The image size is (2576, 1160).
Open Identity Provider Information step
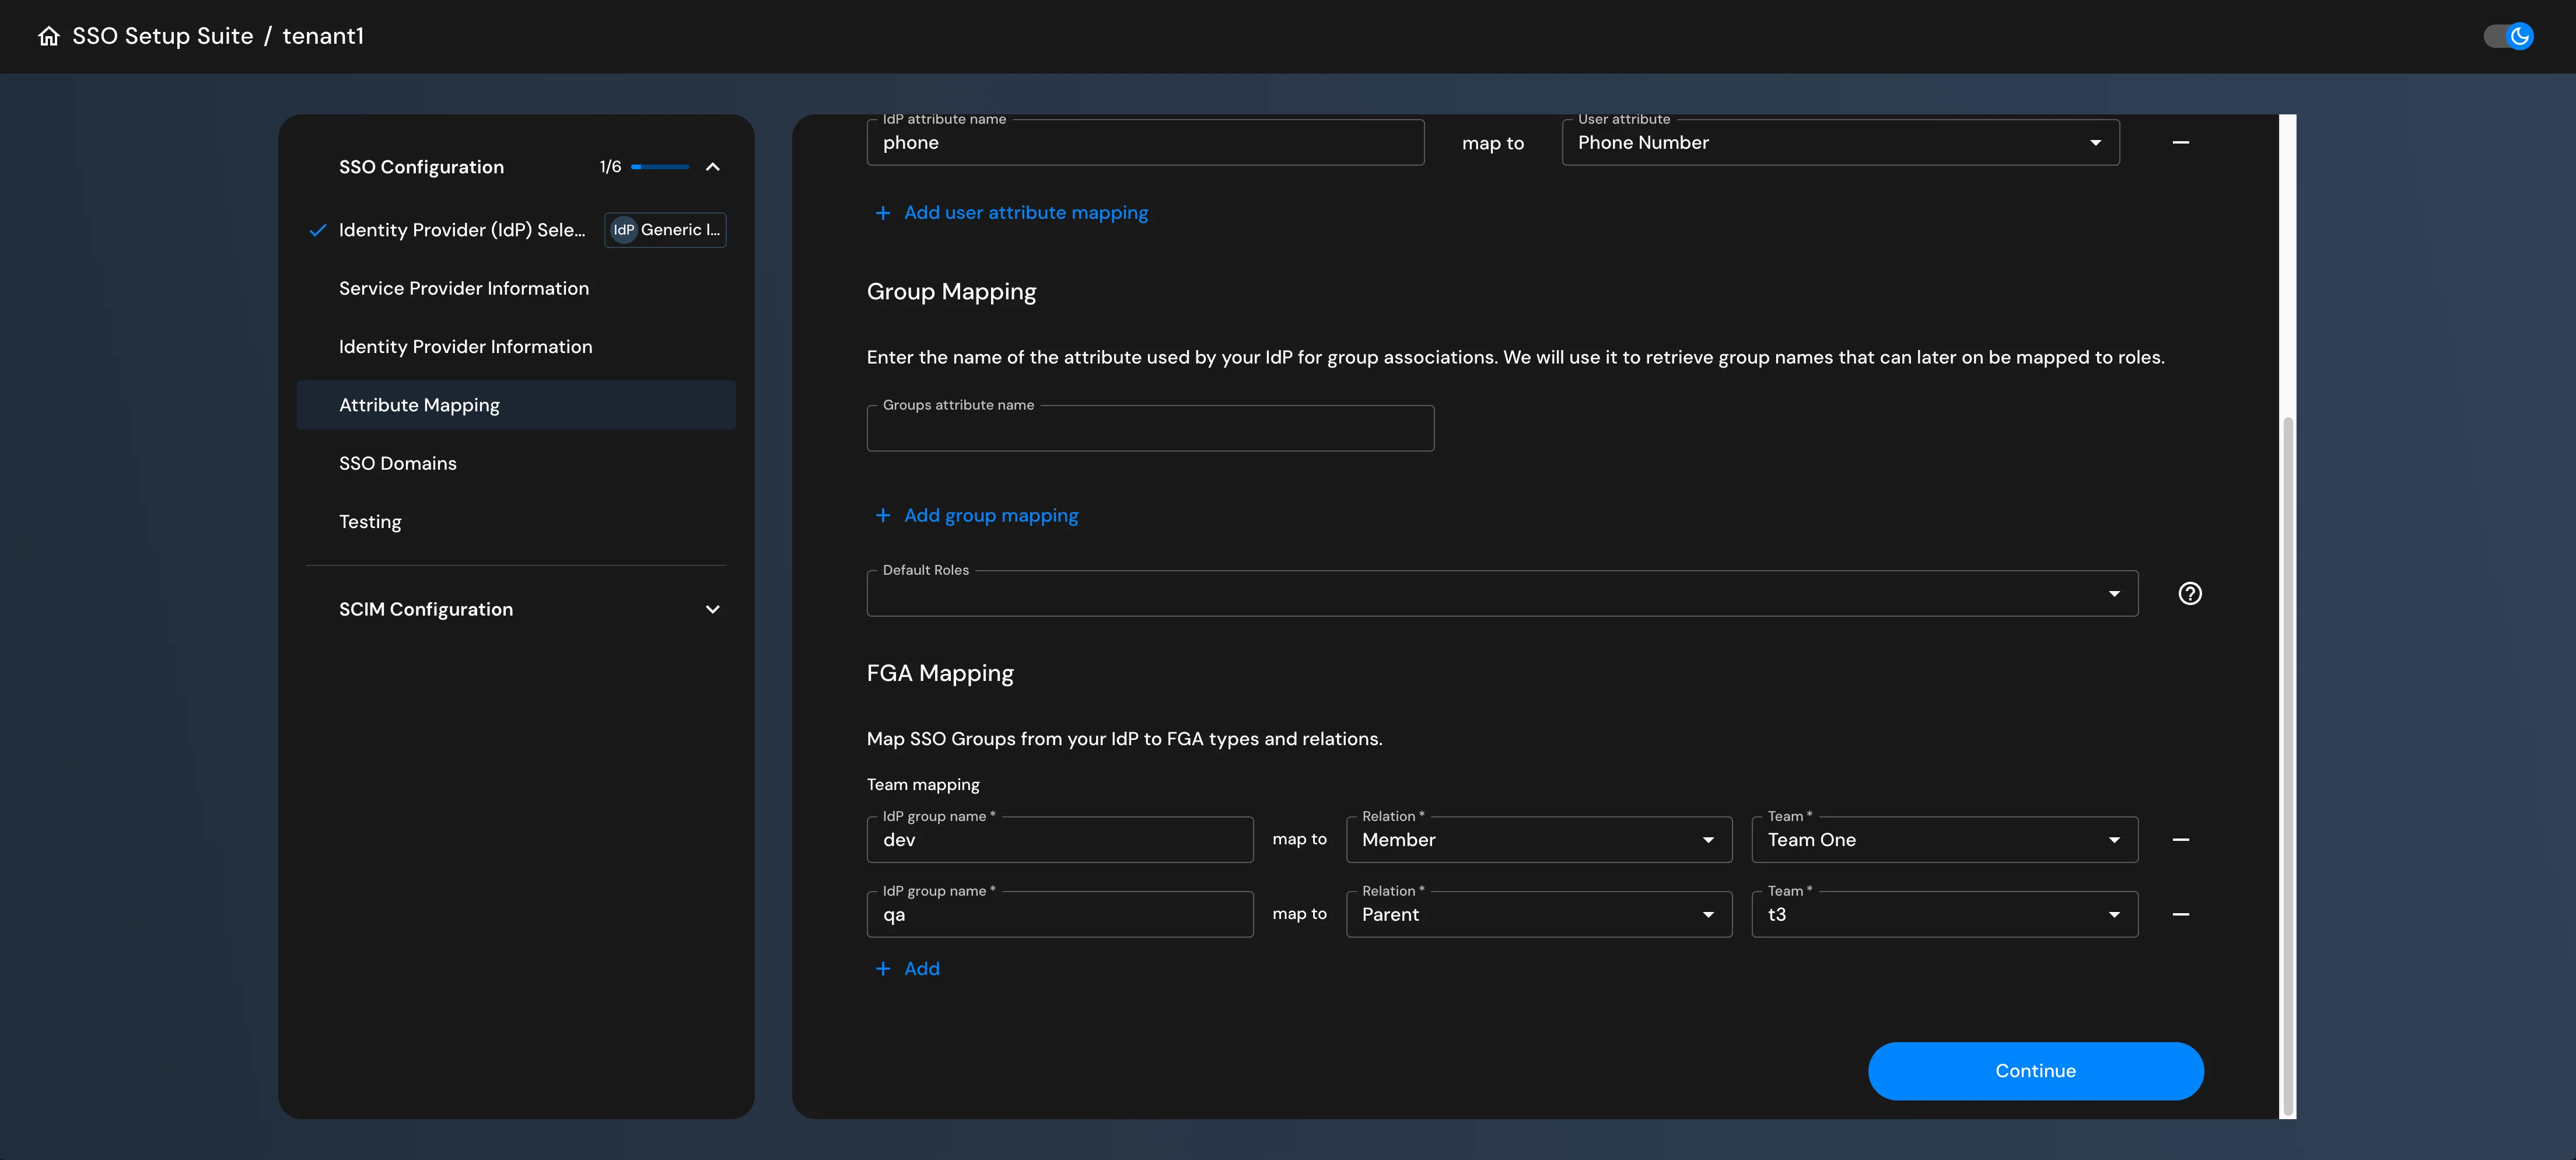(x=465, y=347)
